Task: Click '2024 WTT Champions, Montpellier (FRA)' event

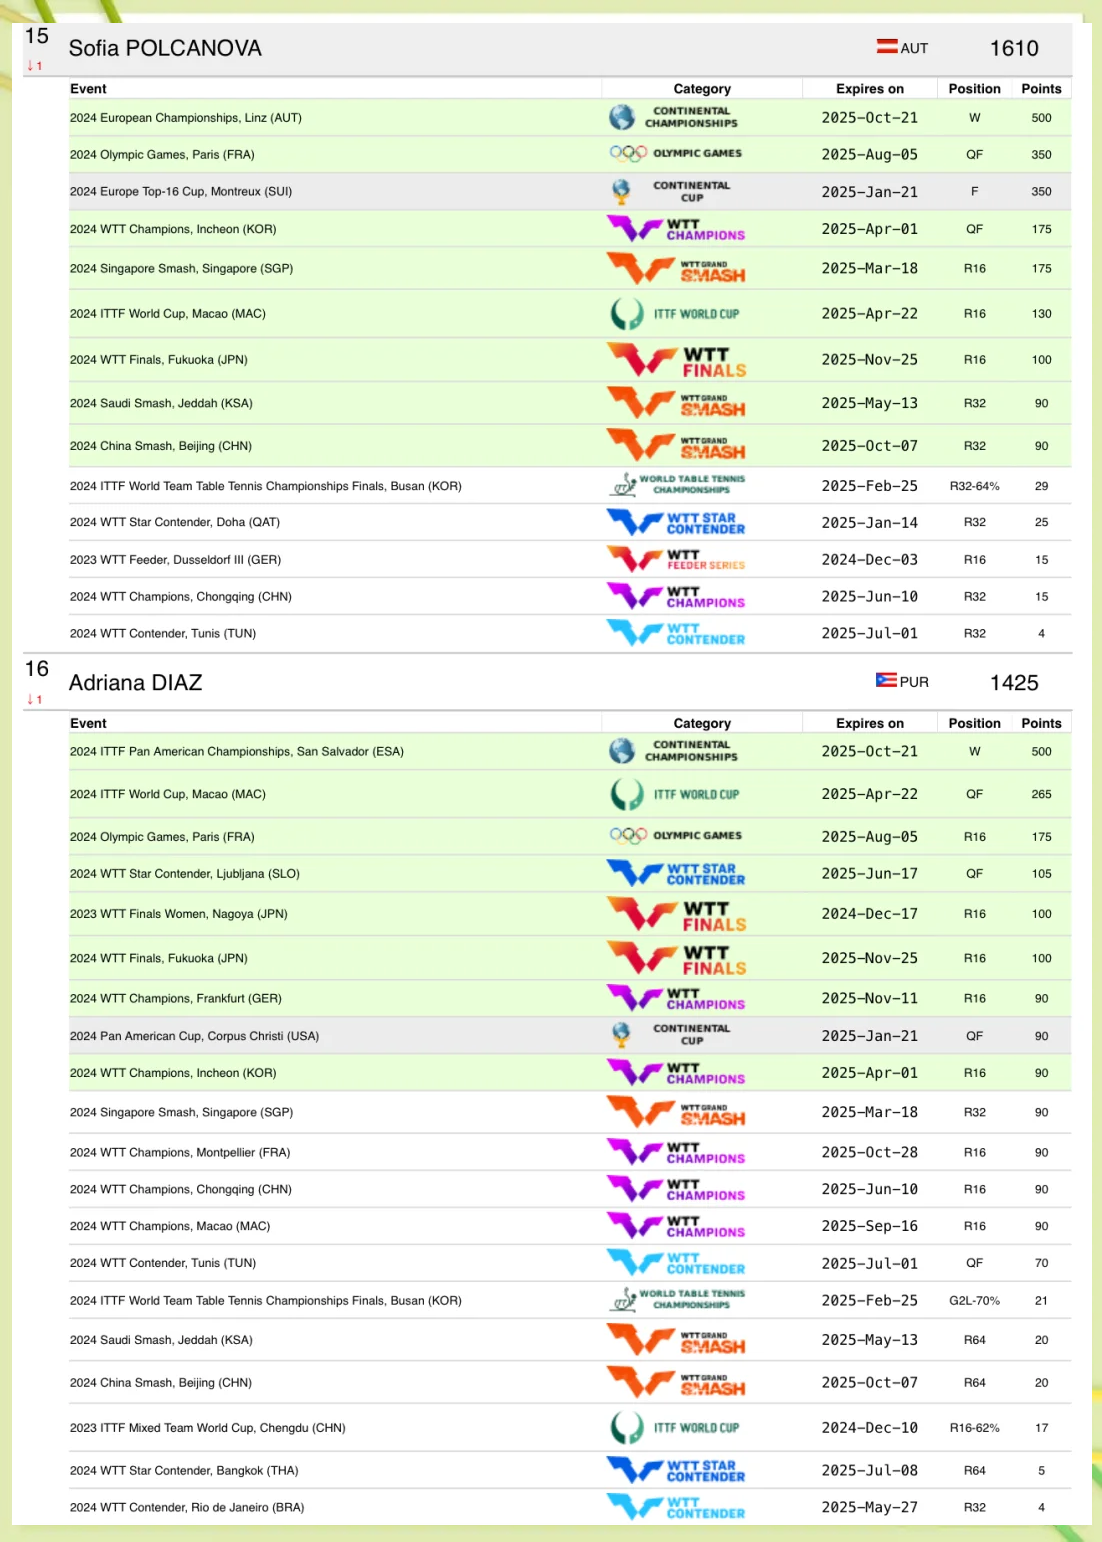Action: click(x=180, y=1153)
